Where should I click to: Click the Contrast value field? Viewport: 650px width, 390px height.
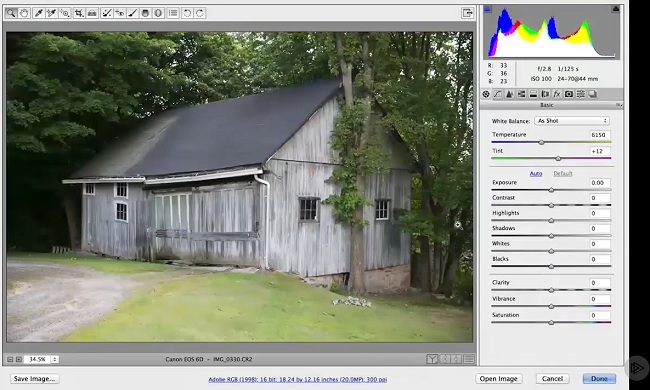pos(599,198)
